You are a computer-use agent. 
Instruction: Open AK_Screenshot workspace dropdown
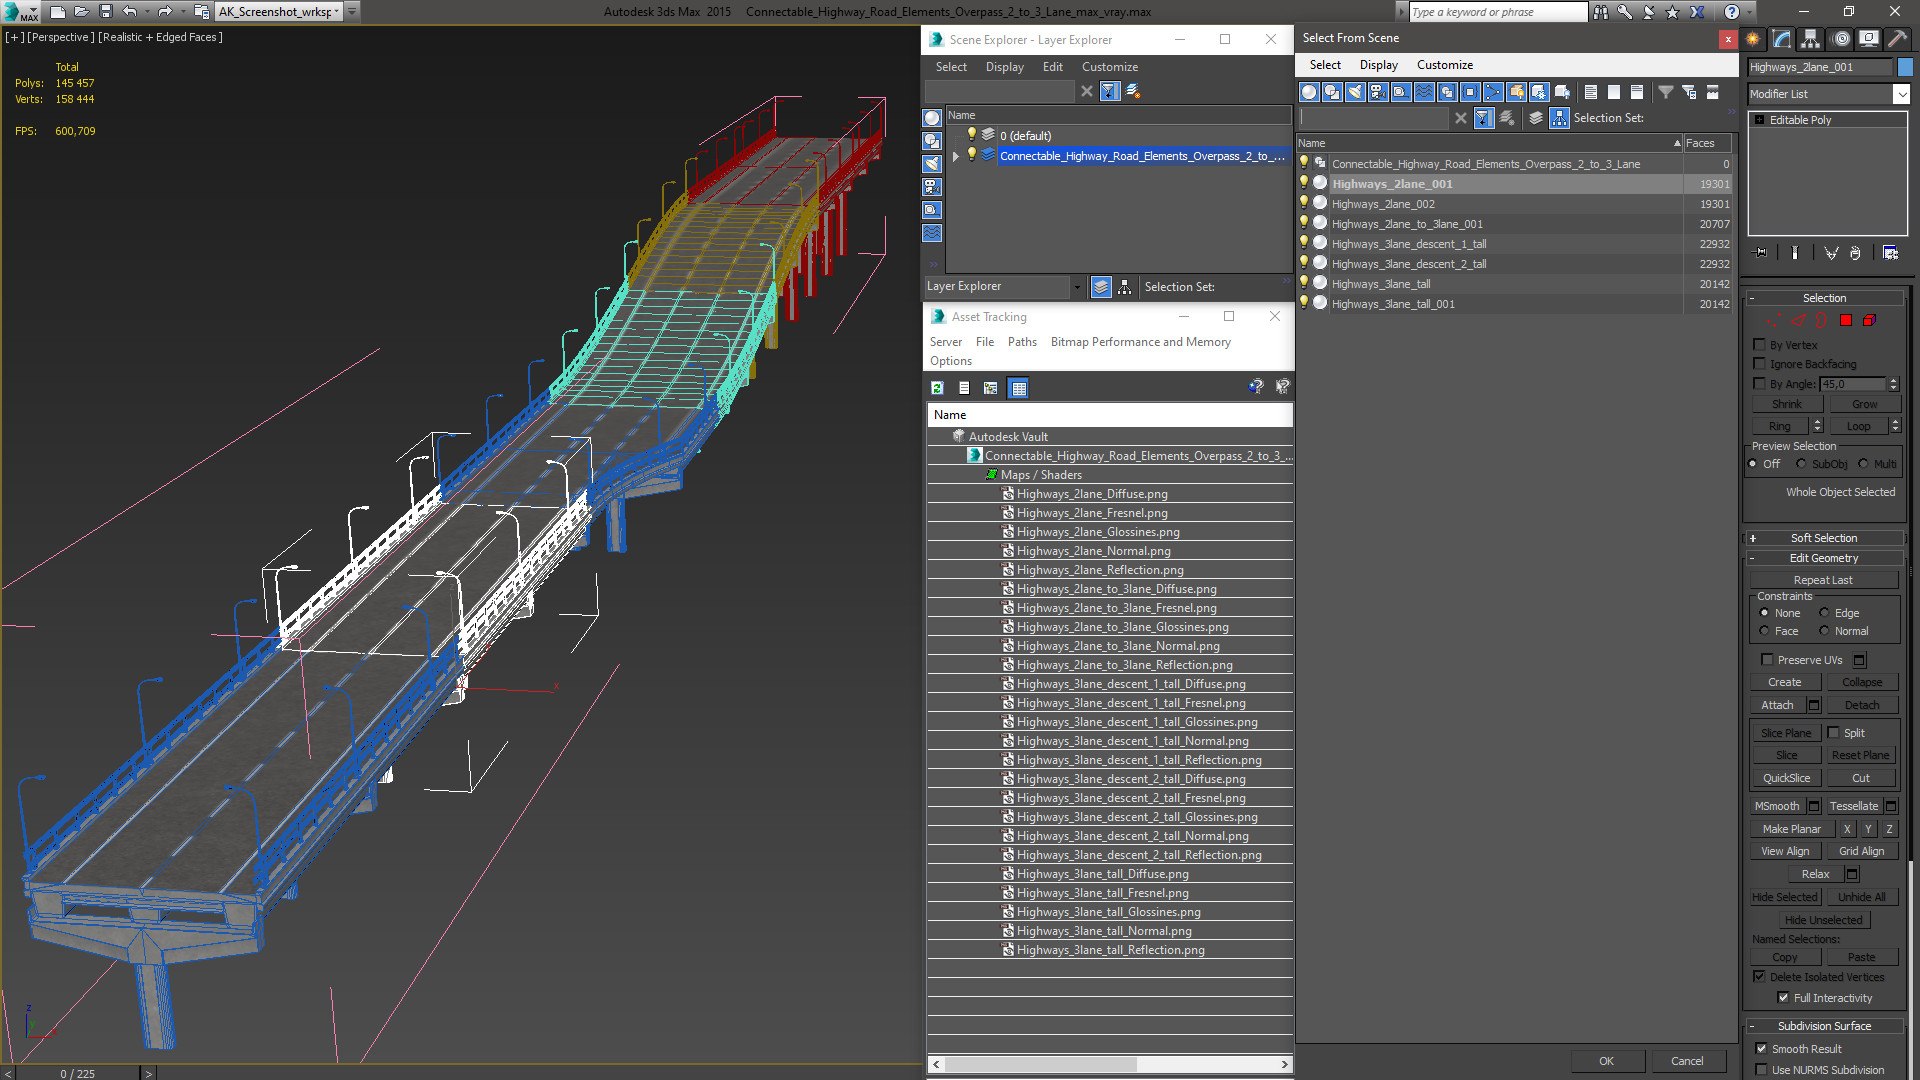point(337,12)
